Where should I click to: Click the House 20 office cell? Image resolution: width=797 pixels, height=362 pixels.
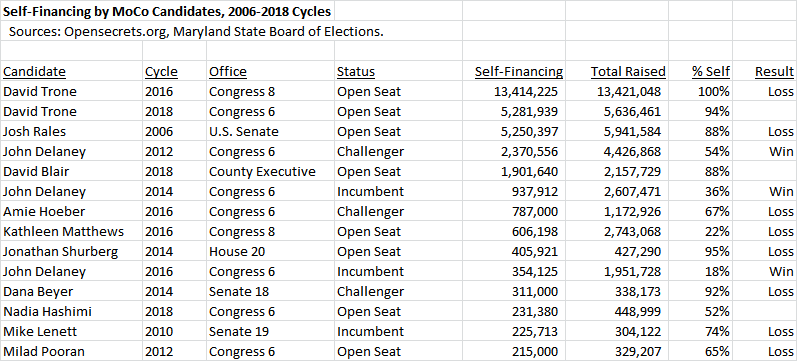point(270,251)
